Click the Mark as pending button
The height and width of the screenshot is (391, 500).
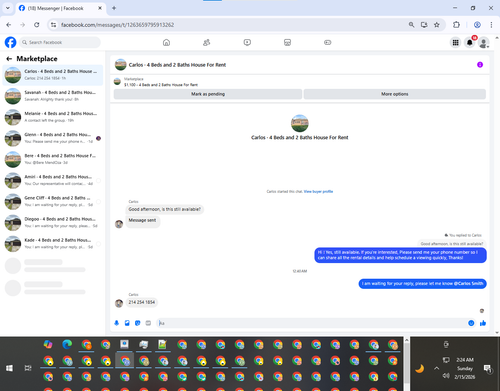click(x=208, y=94)
